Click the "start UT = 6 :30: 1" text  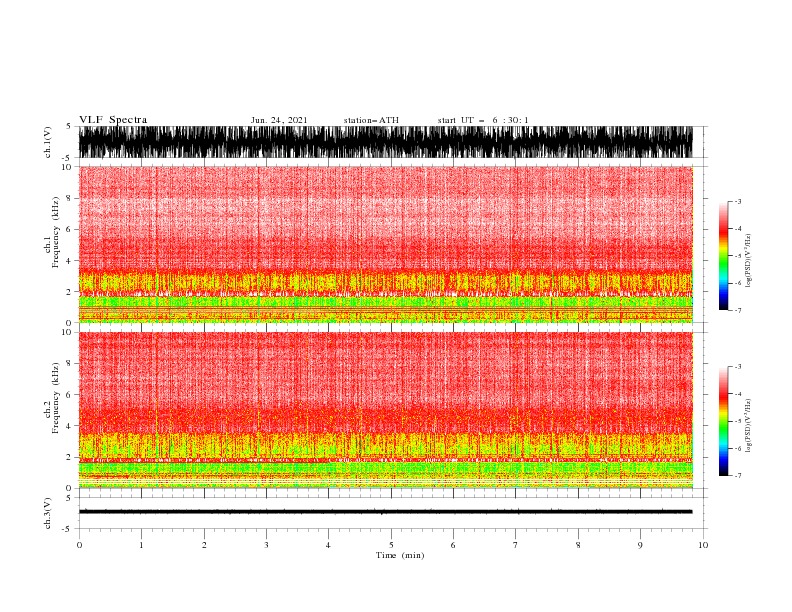(483, 120)
